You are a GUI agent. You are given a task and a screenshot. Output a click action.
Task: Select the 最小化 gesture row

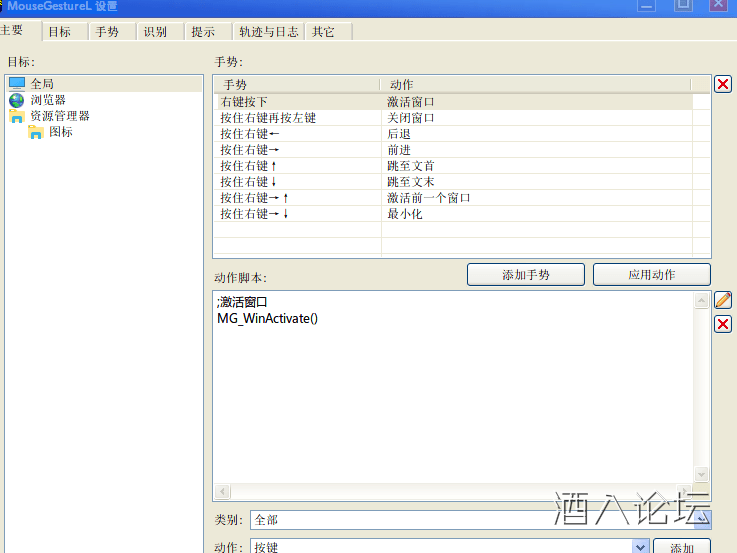404,214
